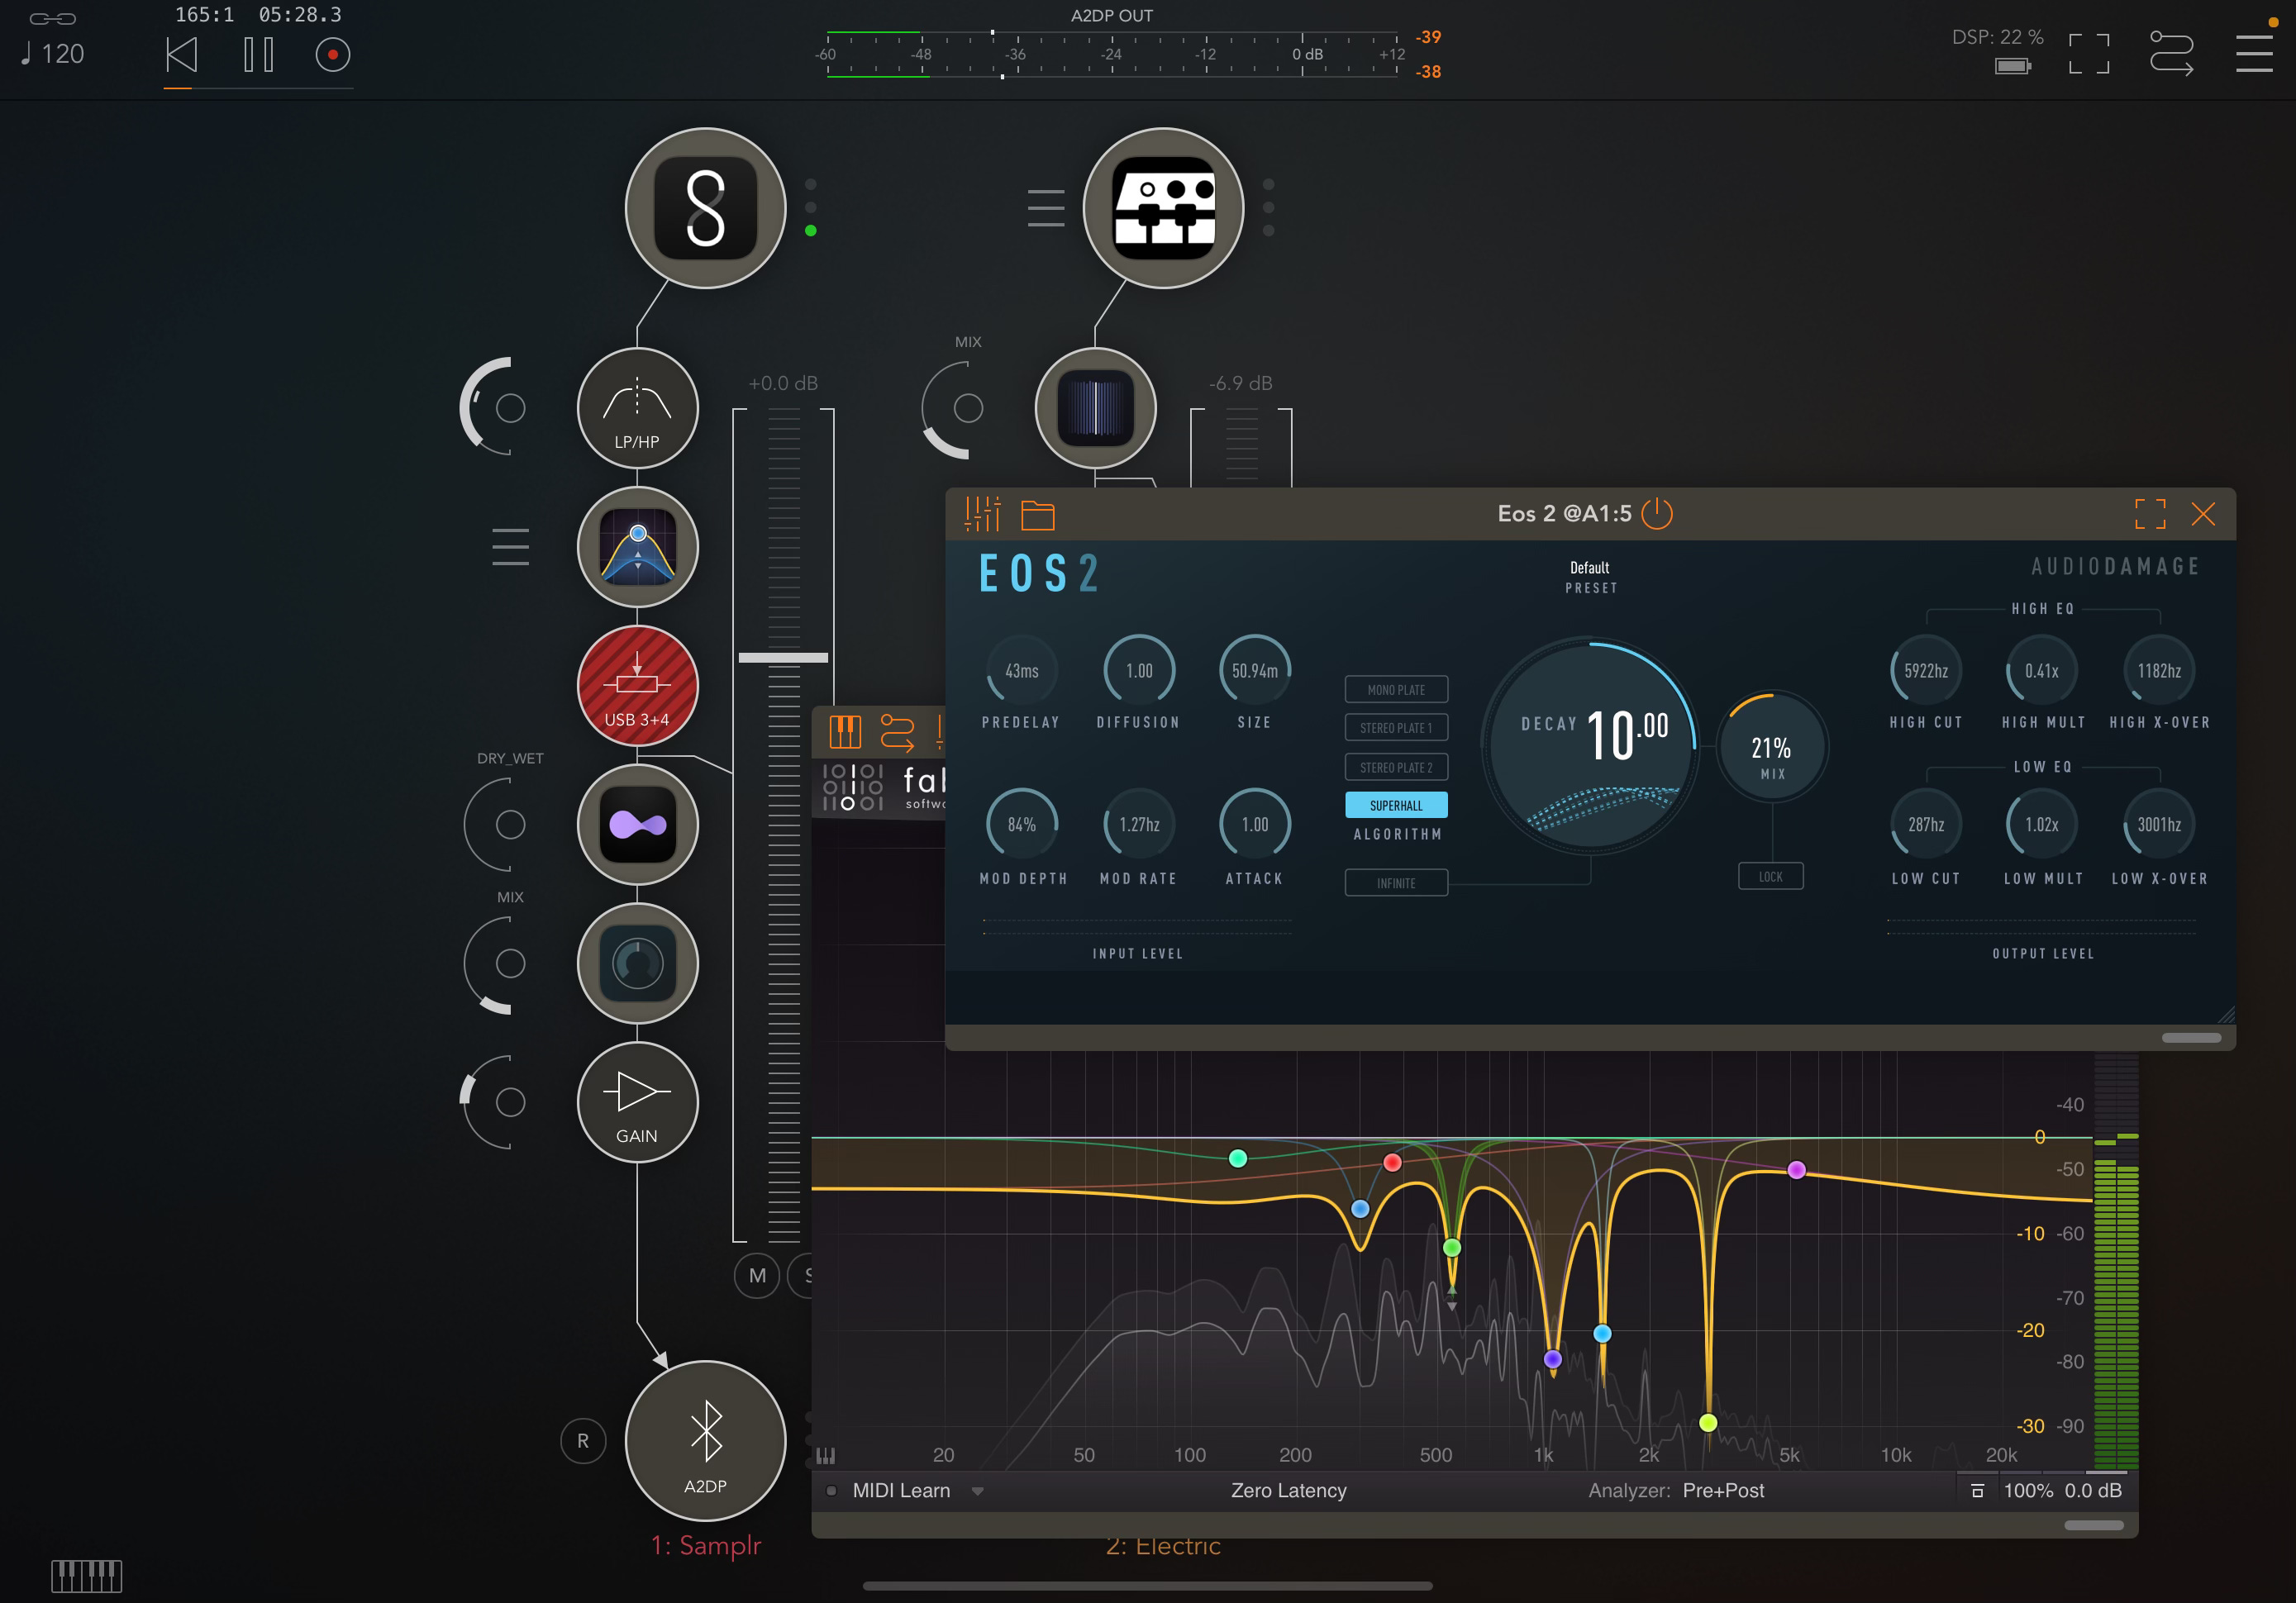Click the 0.0 dB output gain in EQ
This screenshot has width=2296, height=1603.
point(2093,1491)
